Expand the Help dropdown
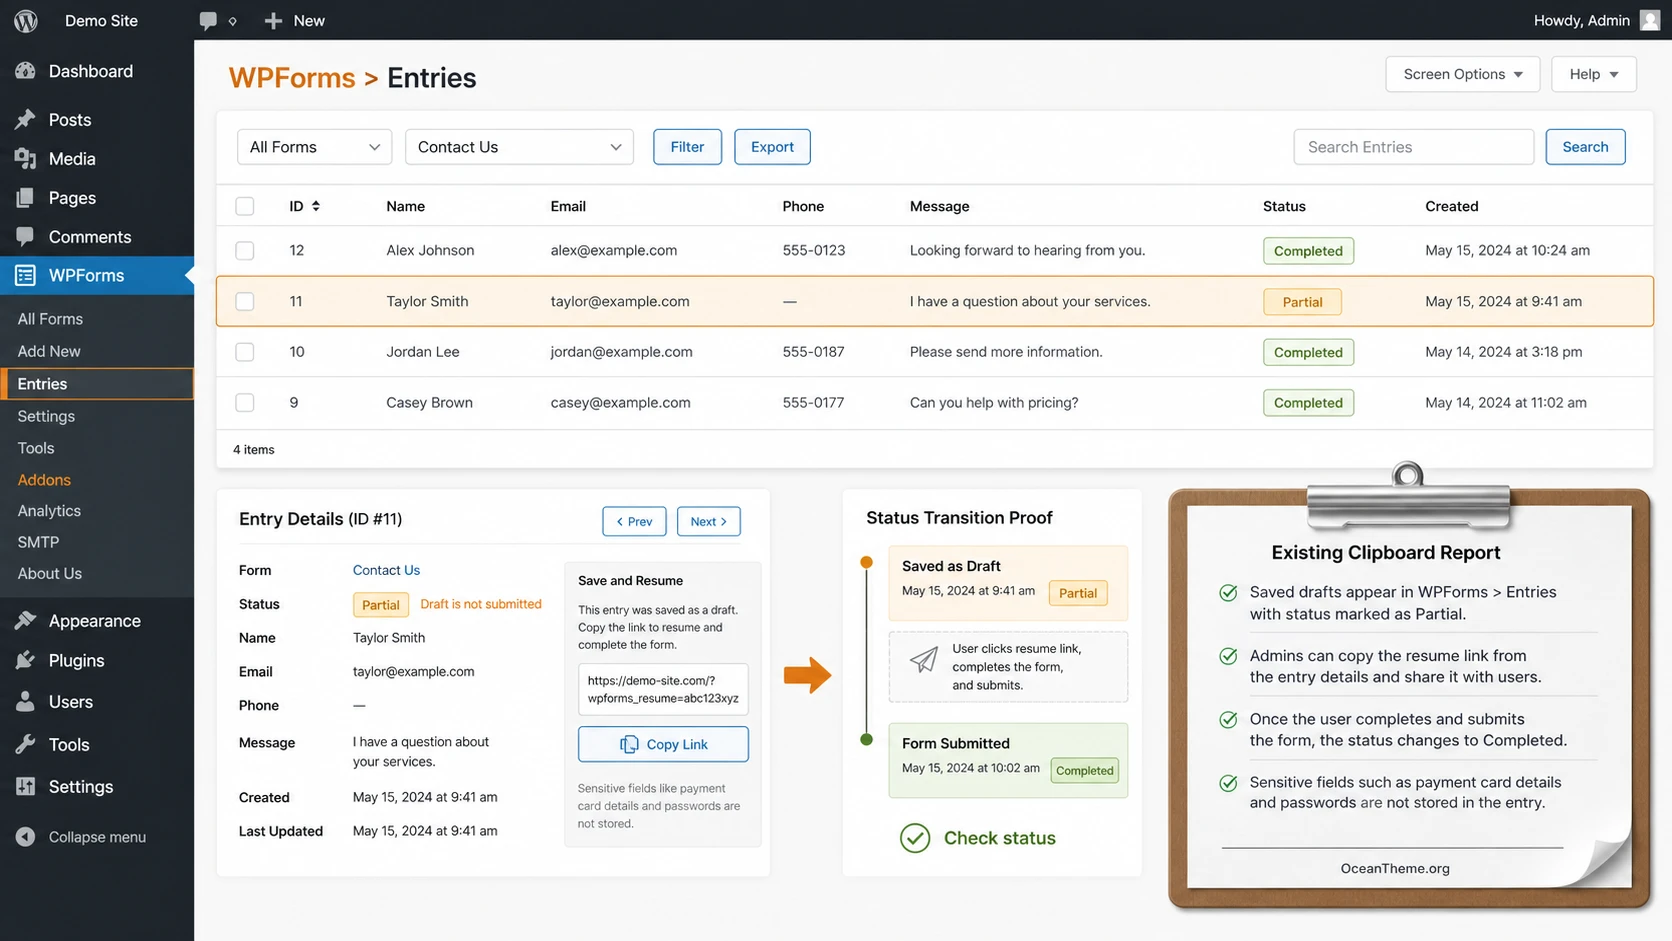 (1593, 74)
